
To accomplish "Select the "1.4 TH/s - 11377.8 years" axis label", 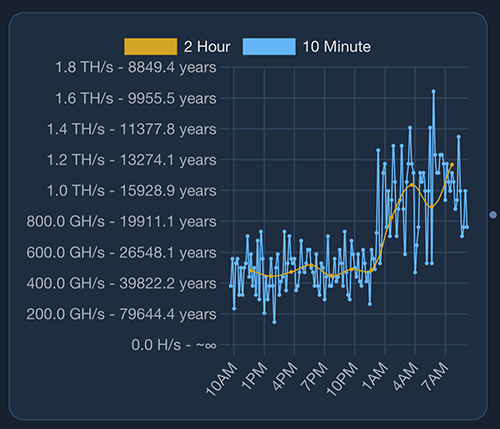I will pos(132,129).
